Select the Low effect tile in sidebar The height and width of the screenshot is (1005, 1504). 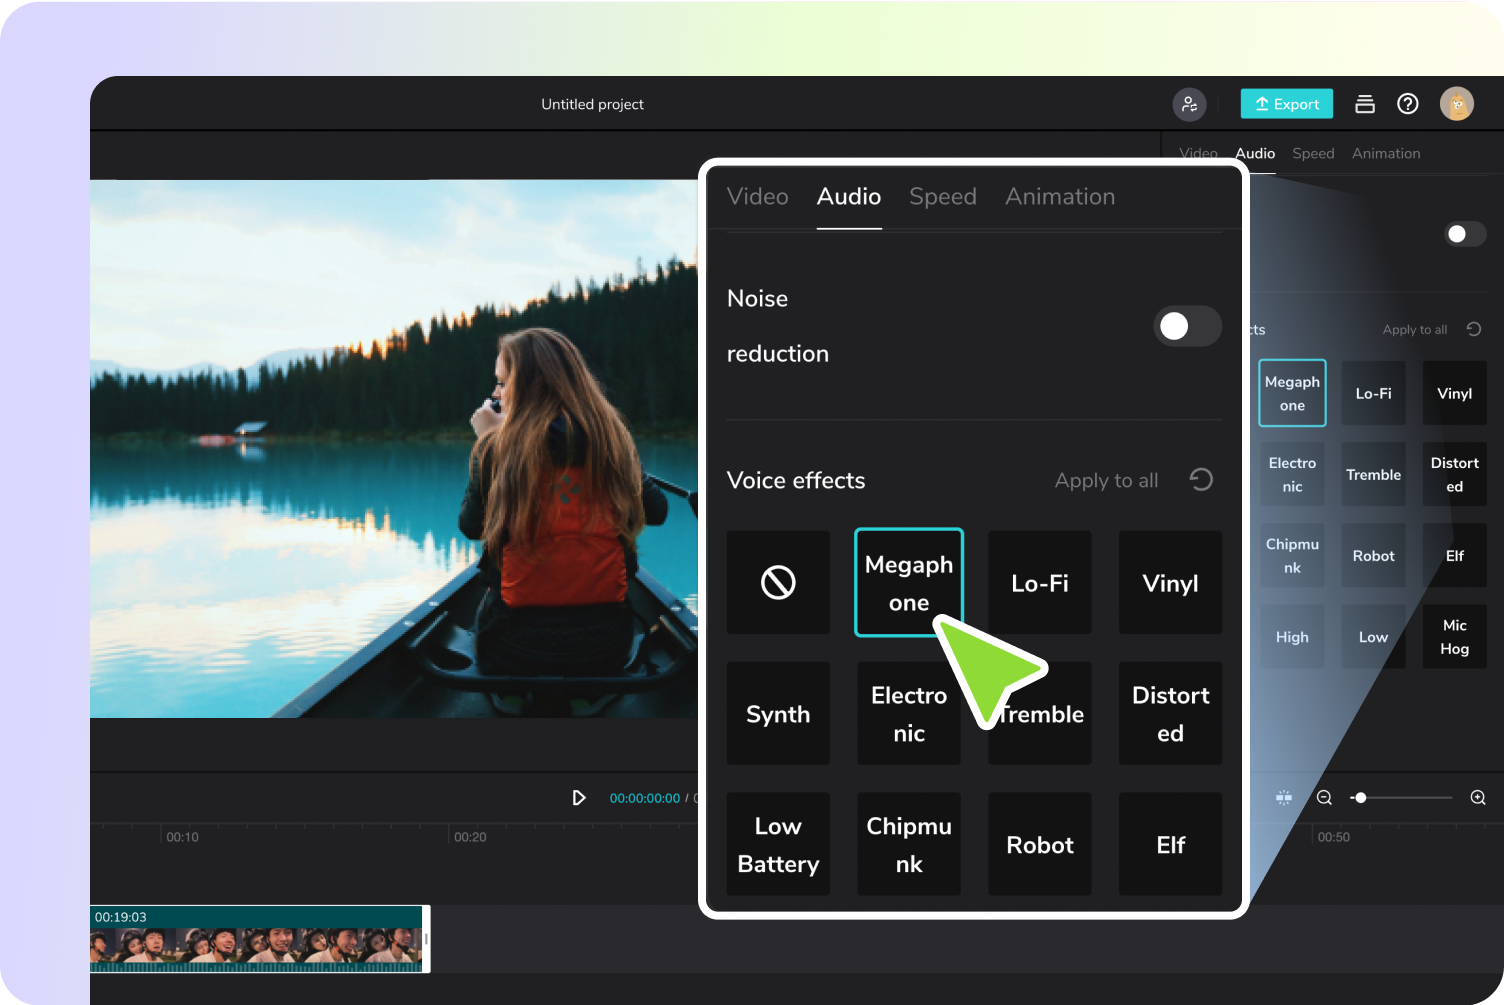(x=1373, y=636)
